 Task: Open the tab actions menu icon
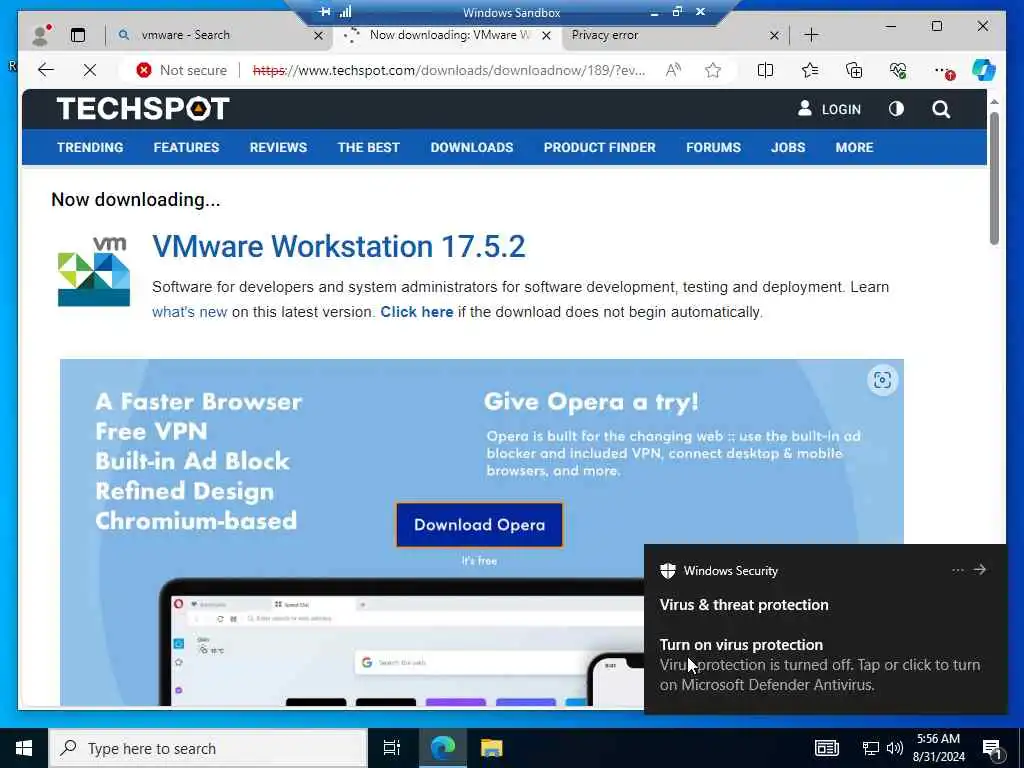(78, 35)
